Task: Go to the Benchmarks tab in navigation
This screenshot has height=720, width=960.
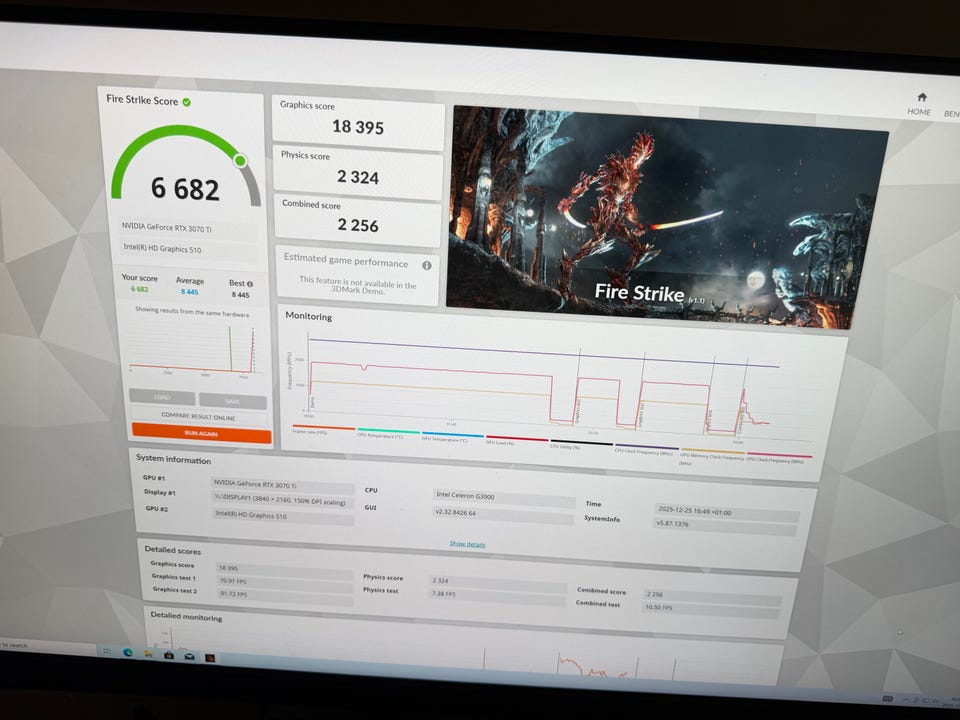Action: point(951,114)
